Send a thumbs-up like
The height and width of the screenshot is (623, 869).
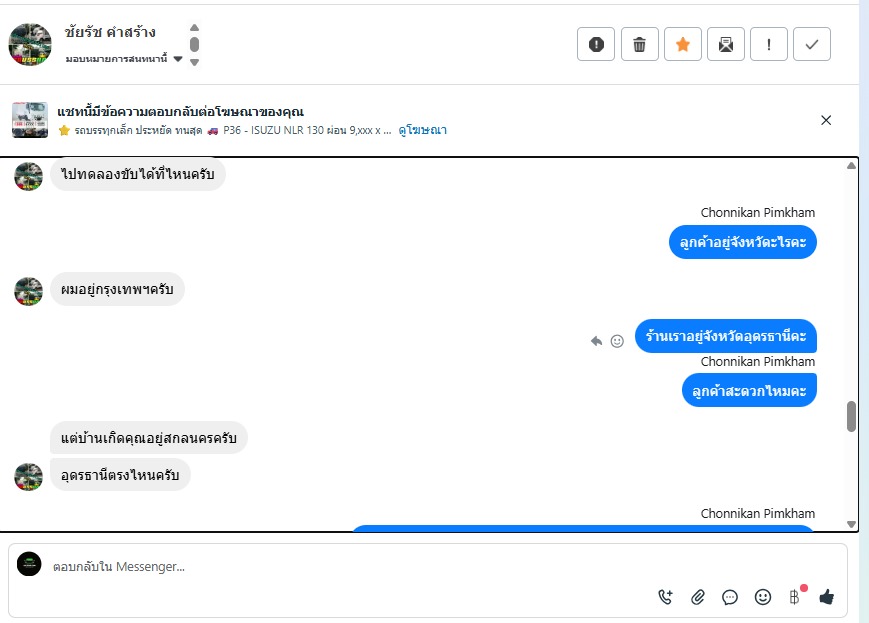click(826, 597)
